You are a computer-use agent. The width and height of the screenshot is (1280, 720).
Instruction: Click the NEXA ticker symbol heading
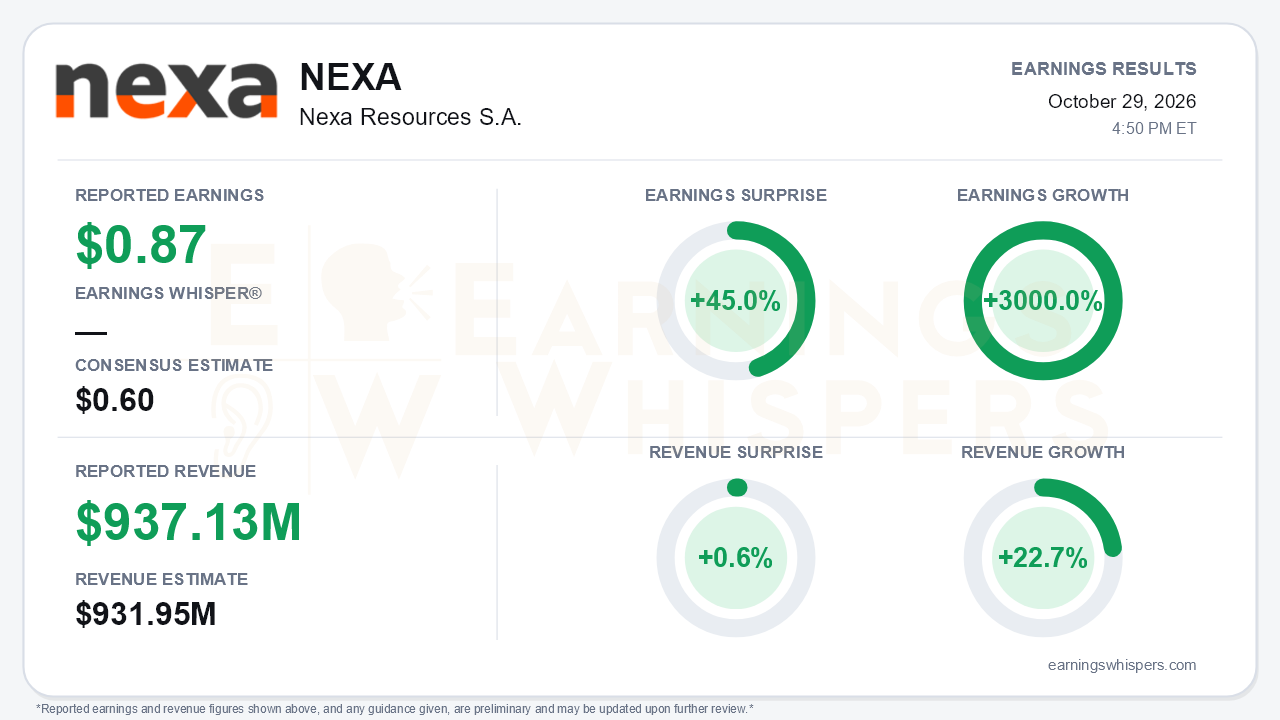coord(350,77)
